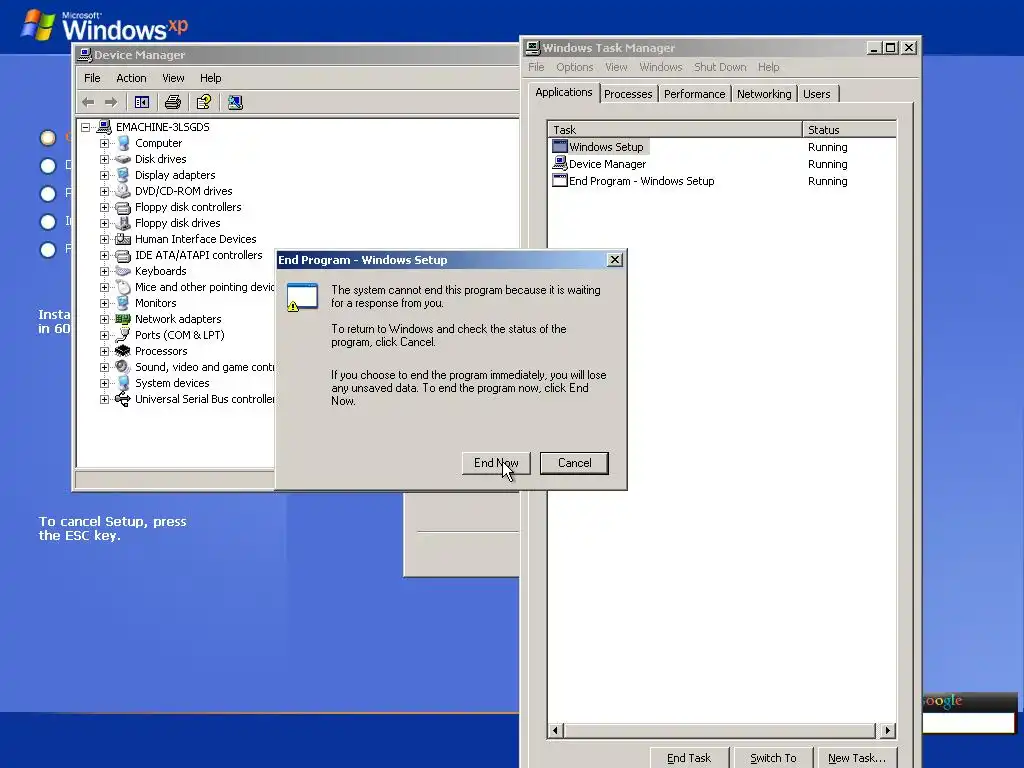The width and height of the screenshot is (1024, 768).
Task: Open the Users tab in Task Manager
Action: [817, 94]
